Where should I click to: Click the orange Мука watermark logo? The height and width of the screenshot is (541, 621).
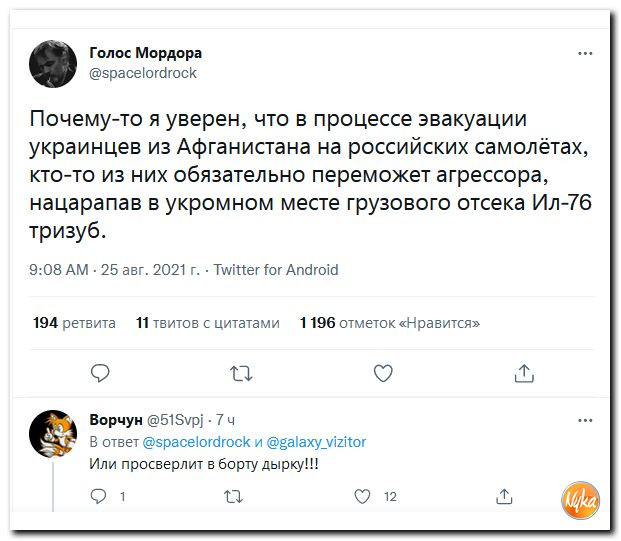point(581,496)
